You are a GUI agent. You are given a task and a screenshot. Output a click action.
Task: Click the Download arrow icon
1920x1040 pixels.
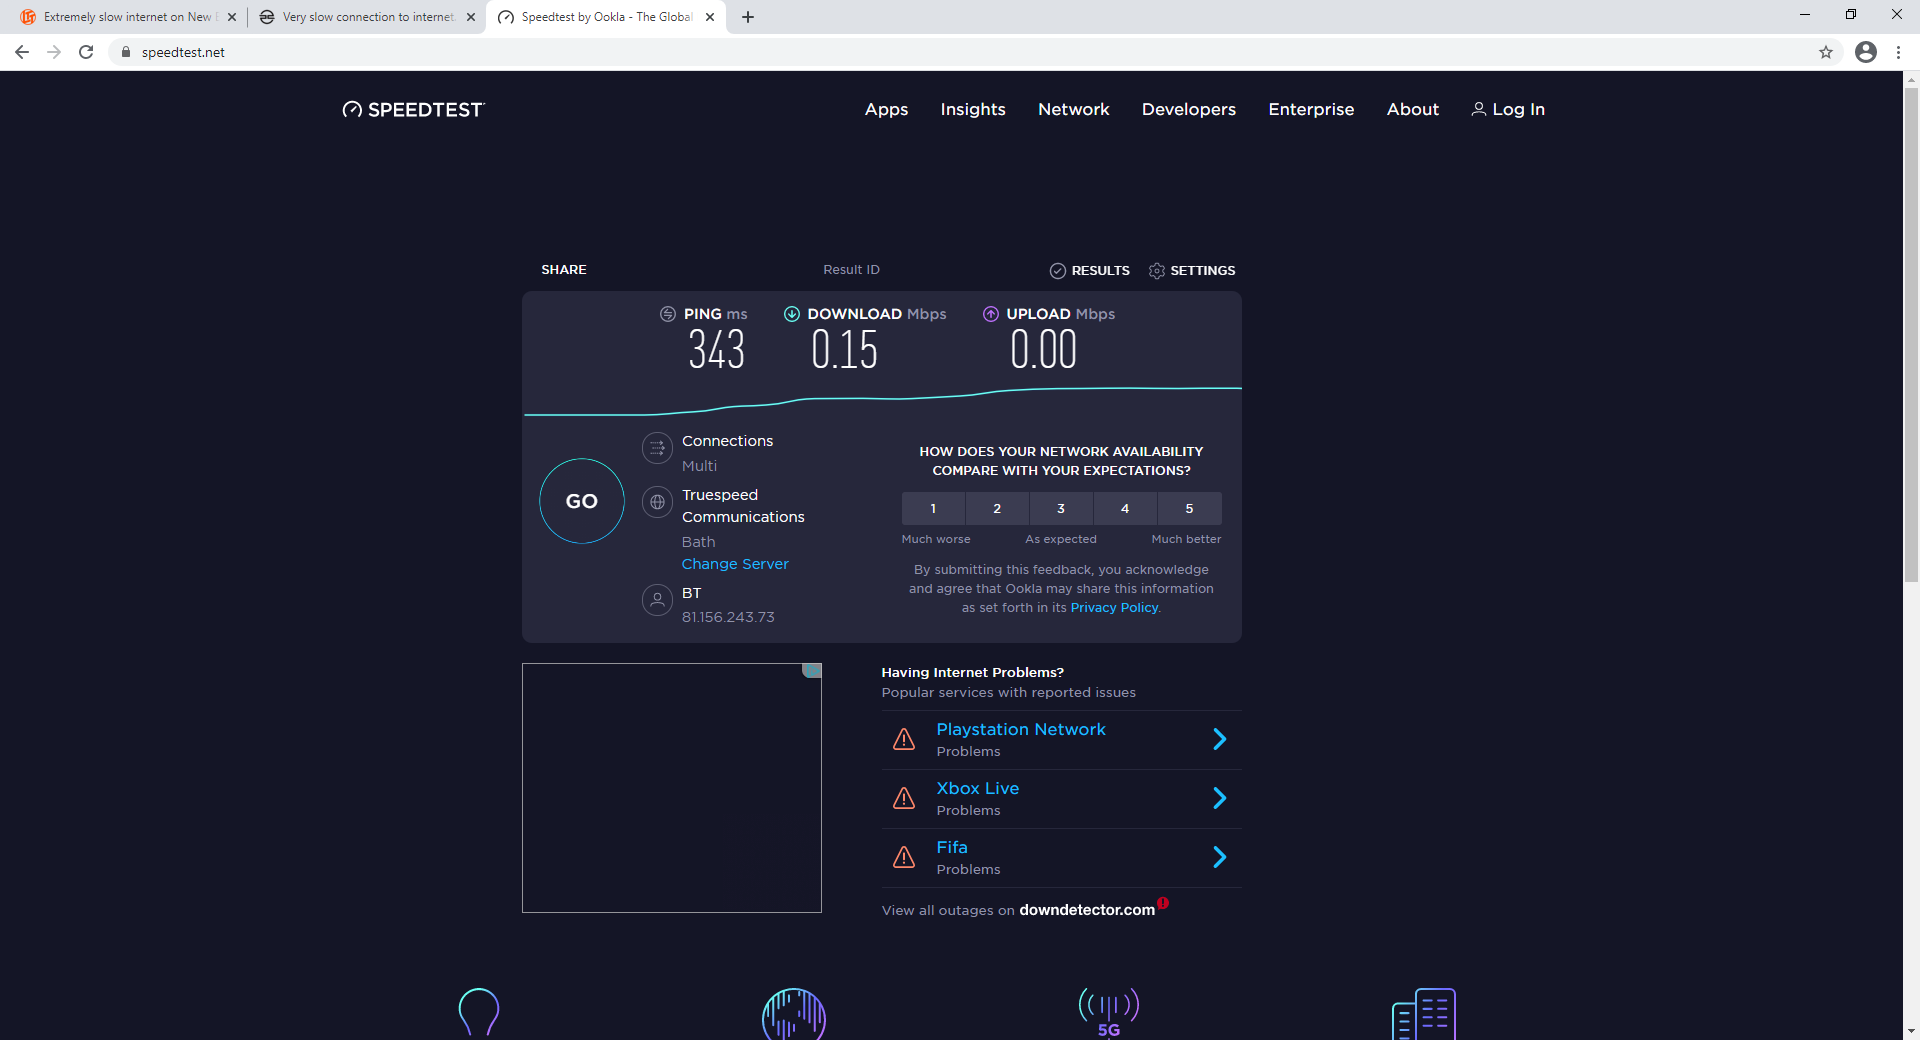point(792,314)
